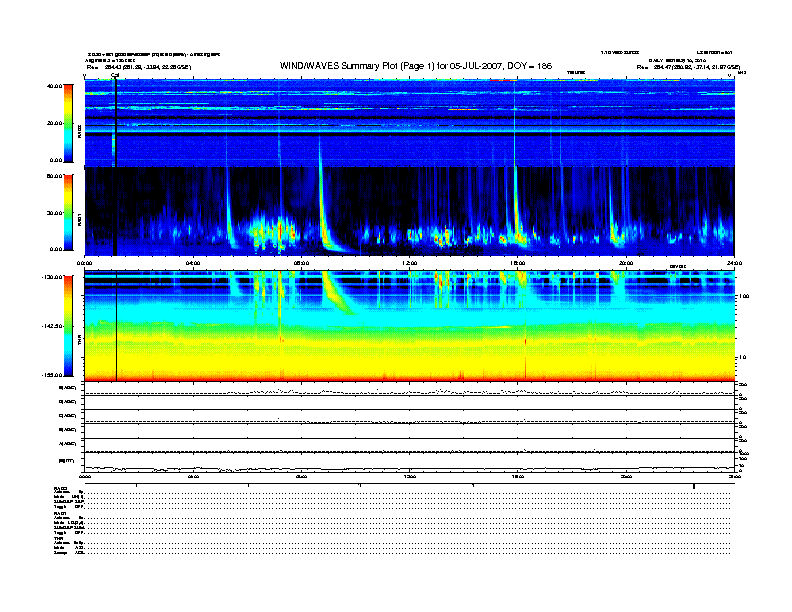Viewport: 792px width, 612px height.
Task: Click the strong burst near 16:00 in RAD1
Action: [517, 212]
